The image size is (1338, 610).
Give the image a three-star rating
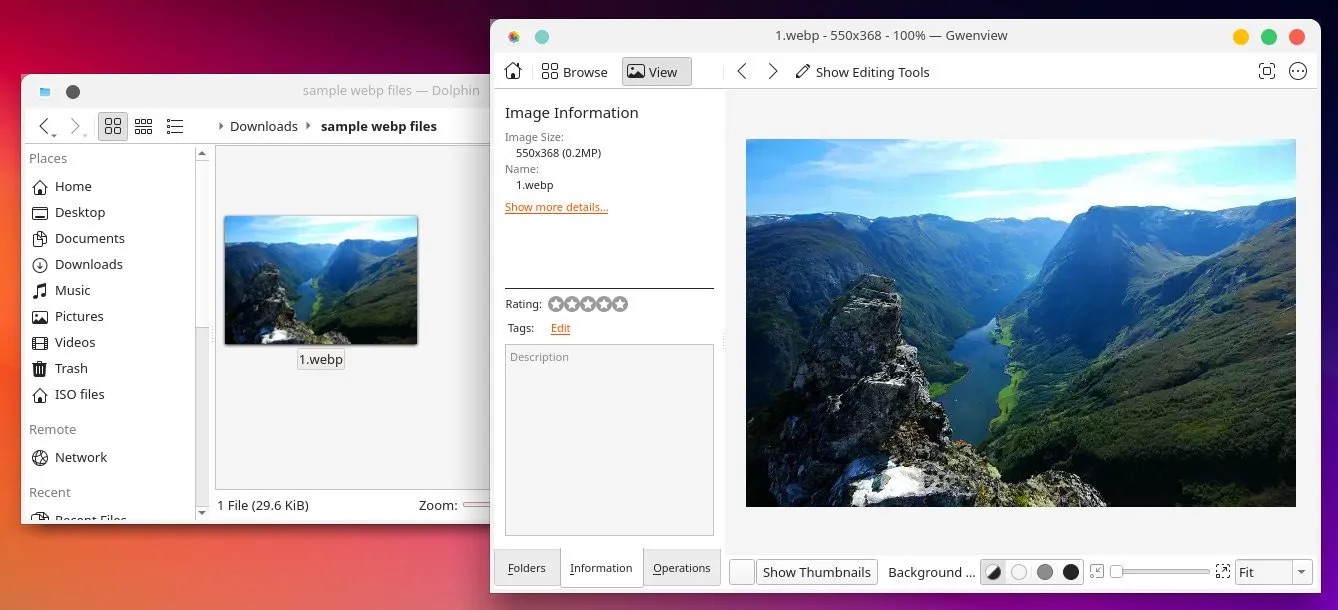tap(588, 304)
